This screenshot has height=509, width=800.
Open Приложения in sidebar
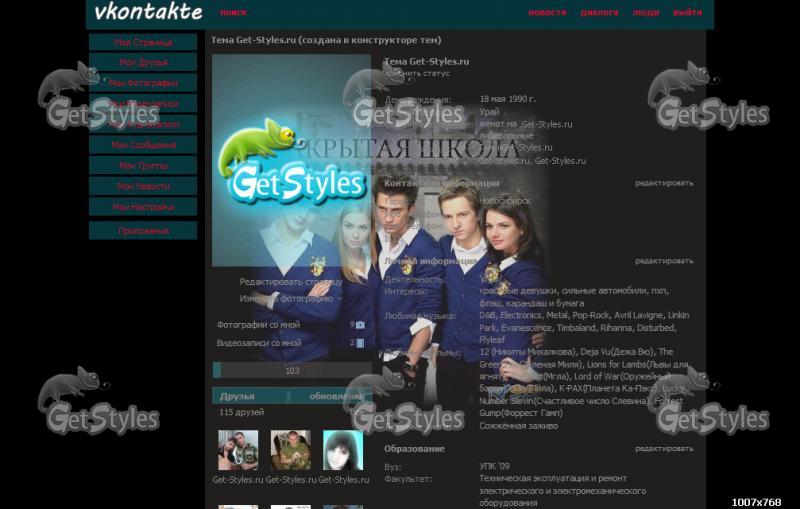coord(143,231)
